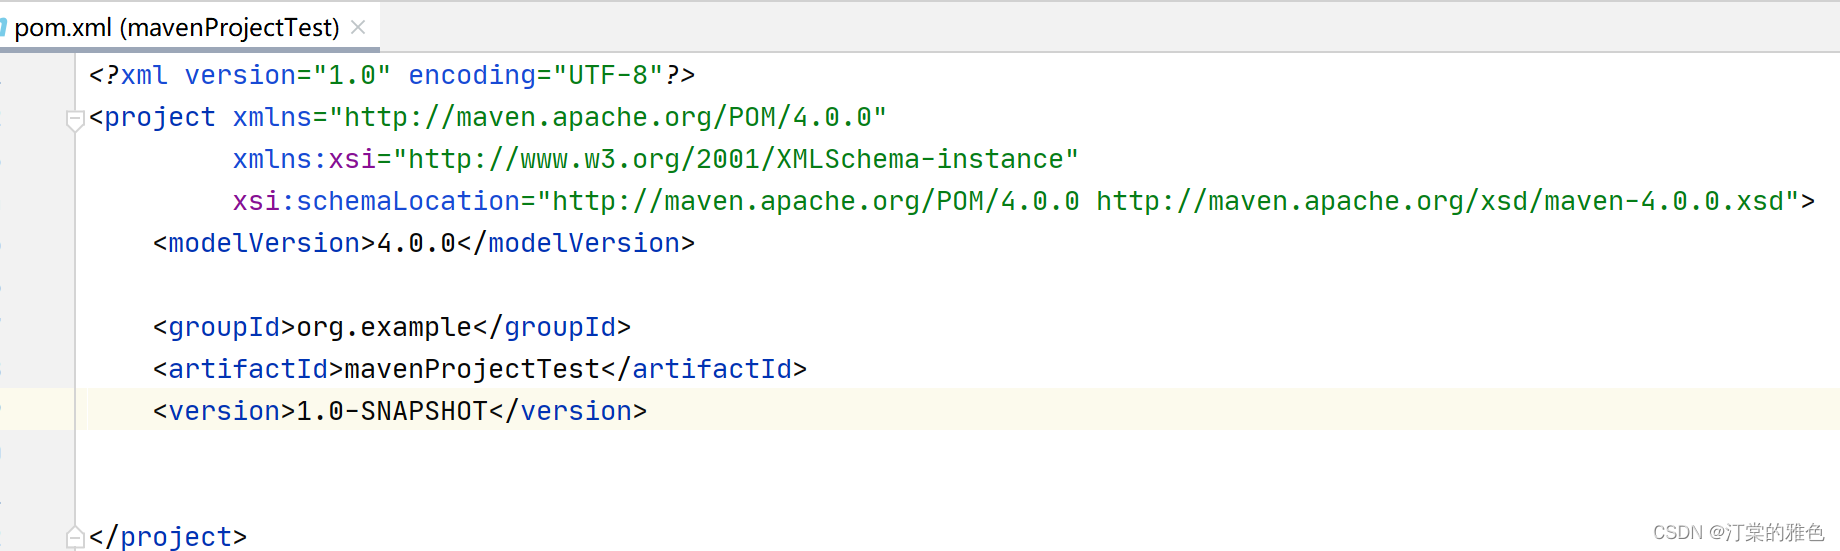Close the pom.xml editor tab
The image size is (1840, 551).
point(358,27)
